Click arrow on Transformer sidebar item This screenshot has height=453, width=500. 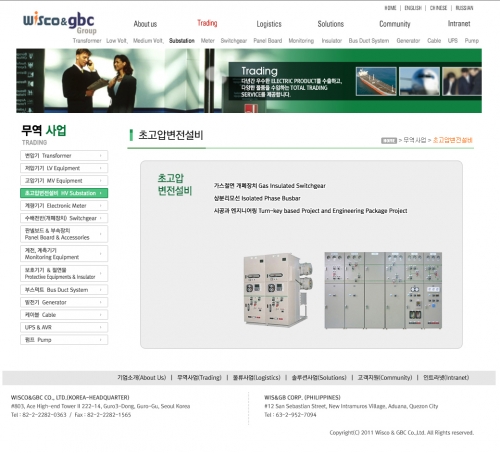click(100, 156)
